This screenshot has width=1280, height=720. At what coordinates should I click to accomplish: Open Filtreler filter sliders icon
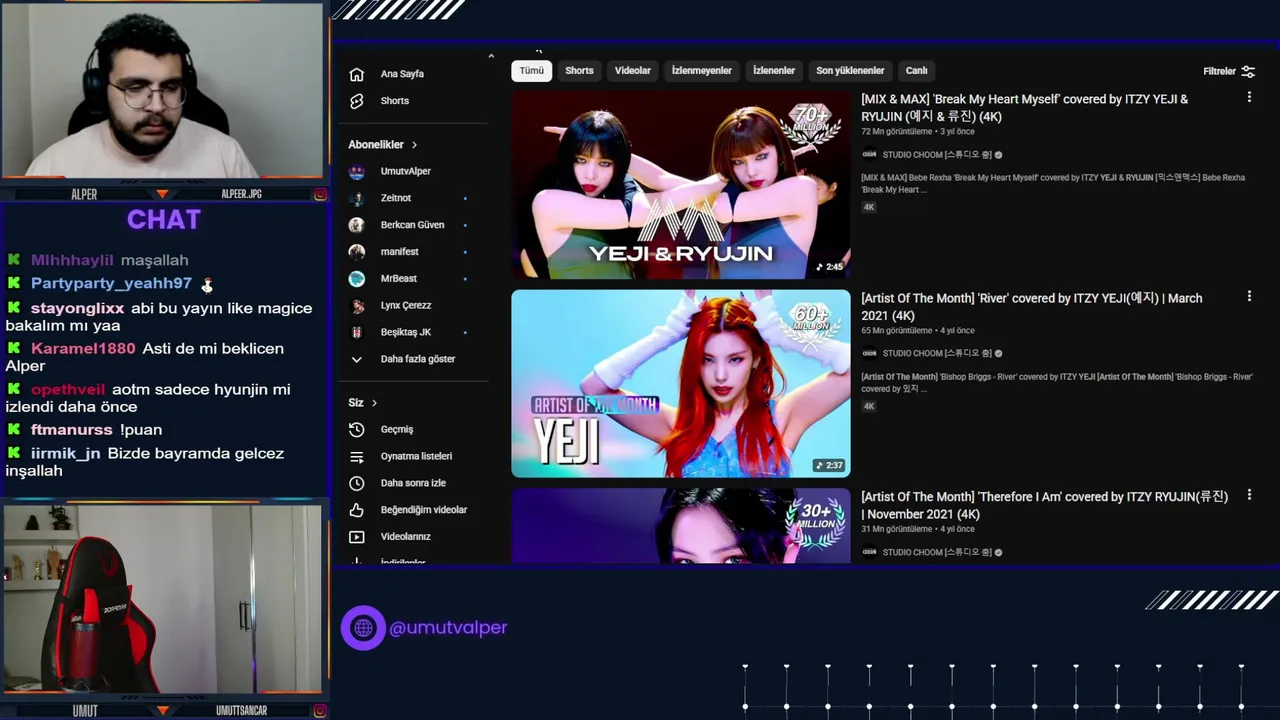(x=1248, y=72)
